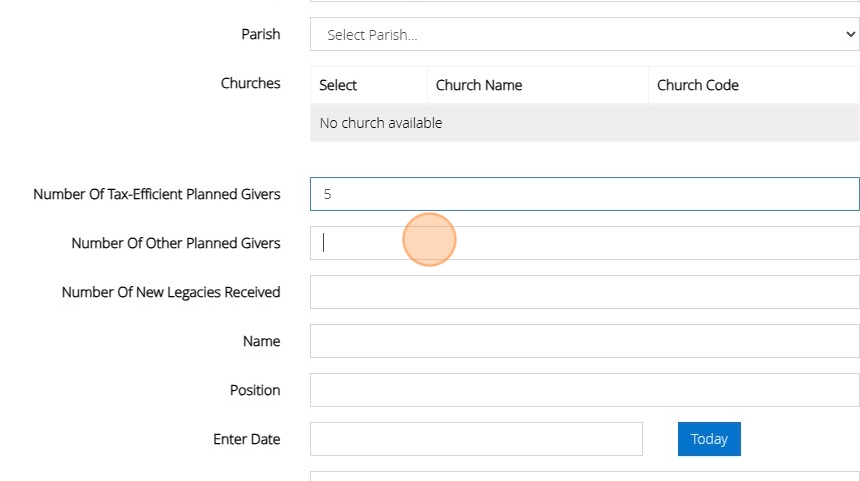Click the 'Number Of Other Planned Givers' label

click(175, 243)
